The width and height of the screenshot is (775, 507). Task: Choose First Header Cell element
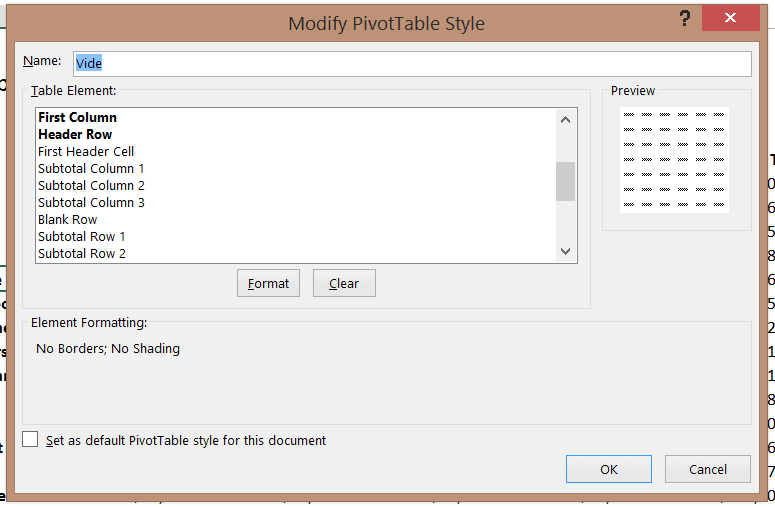(86, 152)
